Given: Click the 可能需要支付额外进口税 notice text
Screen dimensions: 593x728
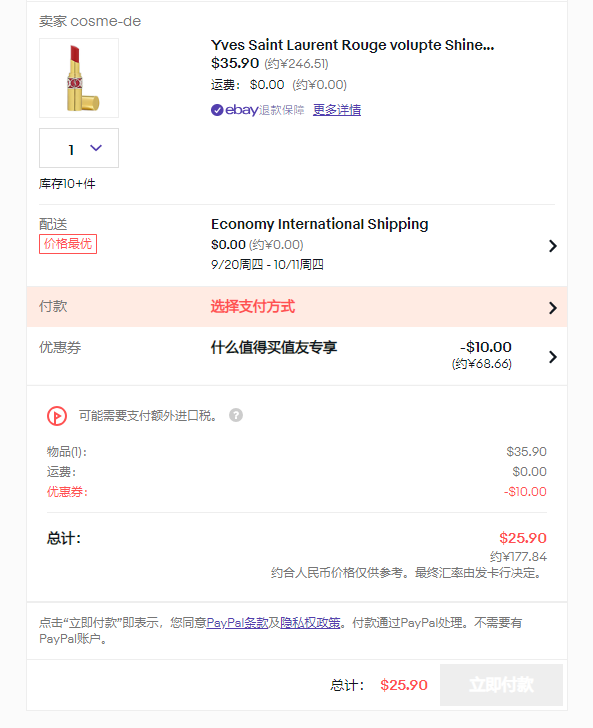Looking at the screenshot, I should pyautogui.click(x=148, y=416).
